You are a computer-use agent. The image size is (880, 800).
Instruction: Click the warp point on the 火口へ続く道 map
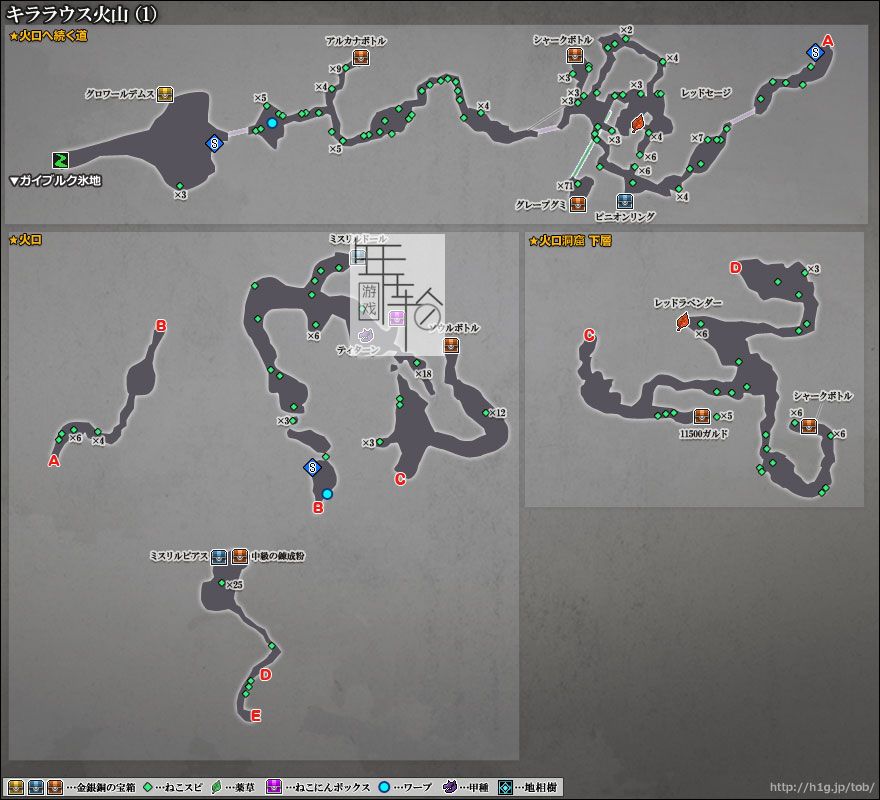click(272, 122)
